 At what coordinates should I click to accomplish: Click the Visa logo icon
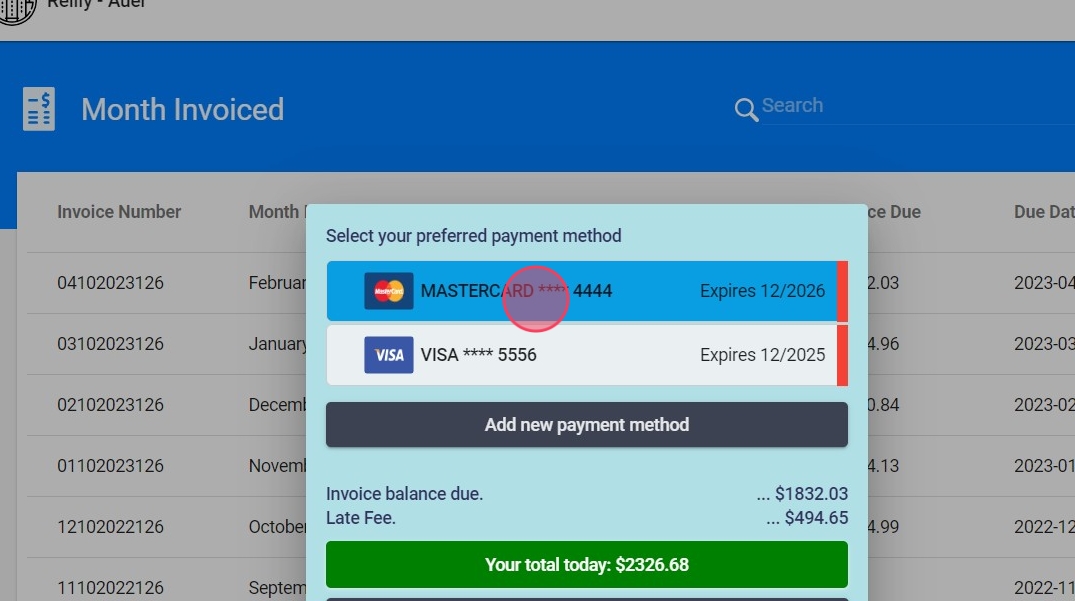tap(389, 355)
